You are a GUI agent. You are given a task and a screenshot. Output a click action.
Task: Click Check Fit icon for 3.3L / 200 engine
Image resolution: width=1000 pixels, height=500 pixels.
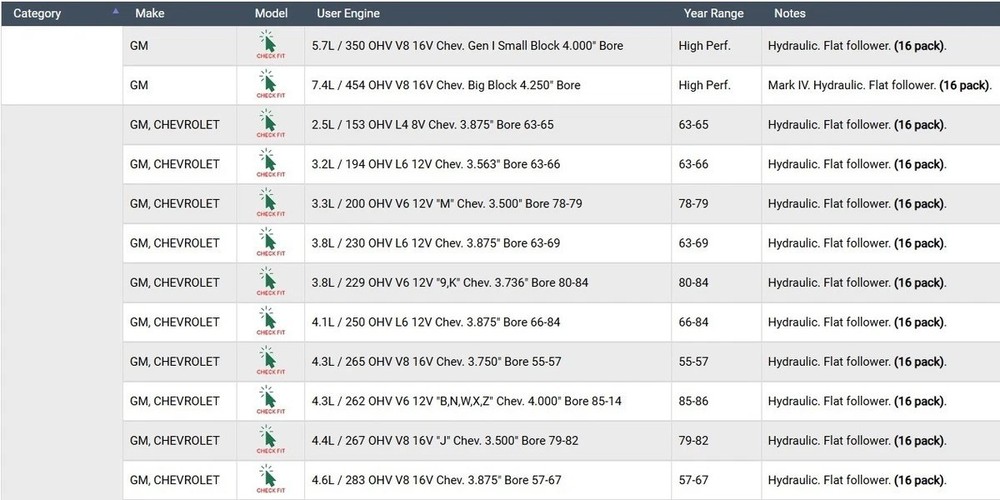pyautogui.click(x=267, y=203)
